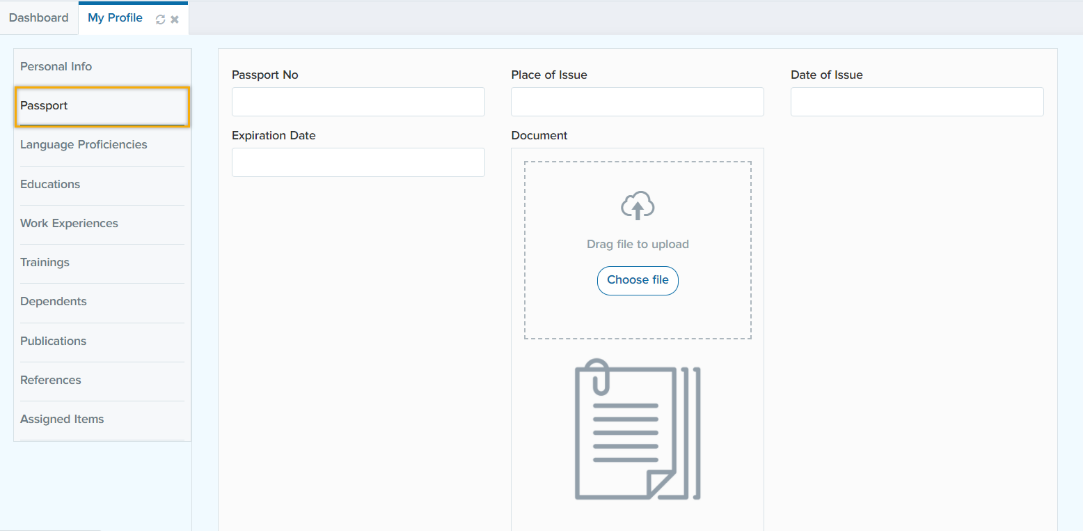Screen dimensions: 1083x531
Task: Click the Place of Issue field
Action: (x=637, y=102)
